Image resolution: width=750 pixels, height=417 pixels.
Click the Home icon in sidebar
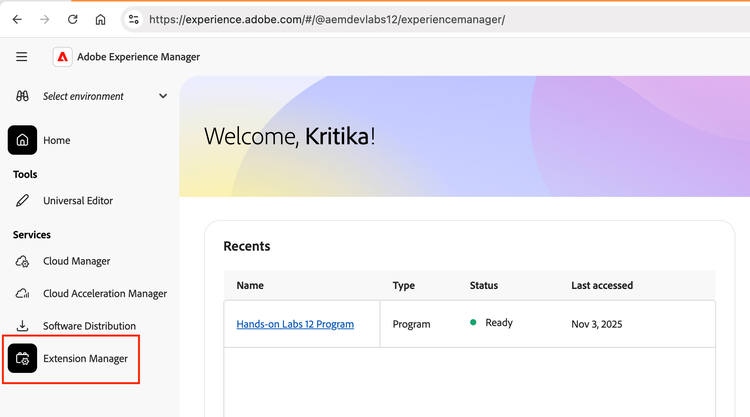point(22,140)
